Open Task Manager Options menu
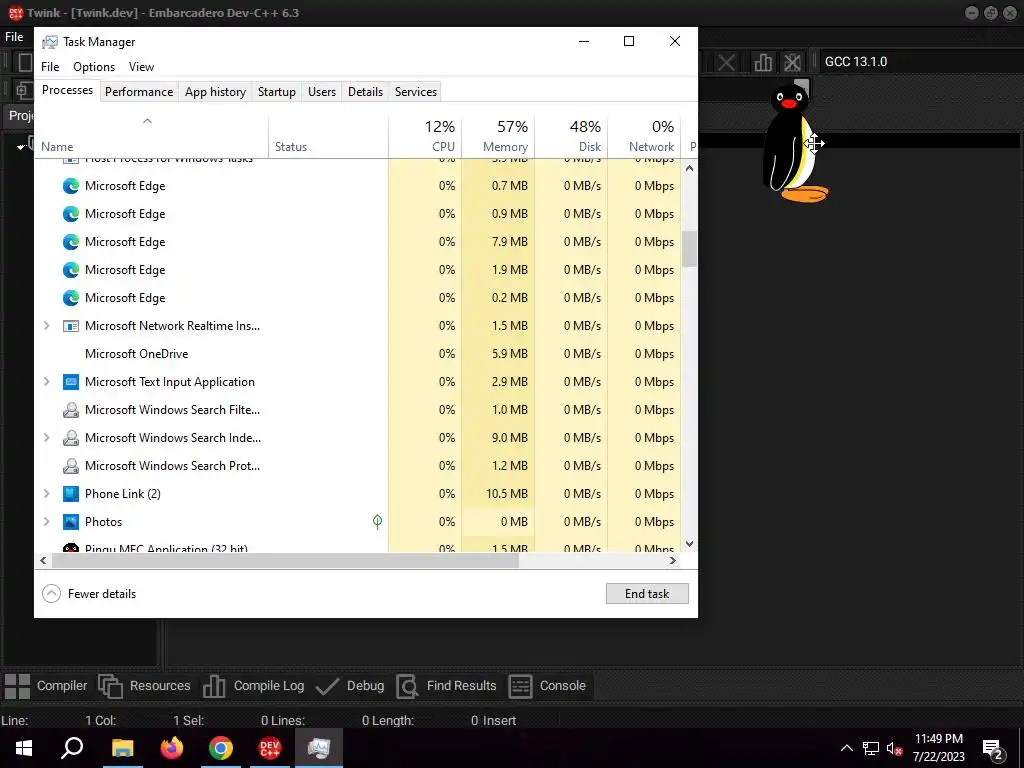Image resolution: width=1024 pixels, height=768 pixels. point(94,67)
